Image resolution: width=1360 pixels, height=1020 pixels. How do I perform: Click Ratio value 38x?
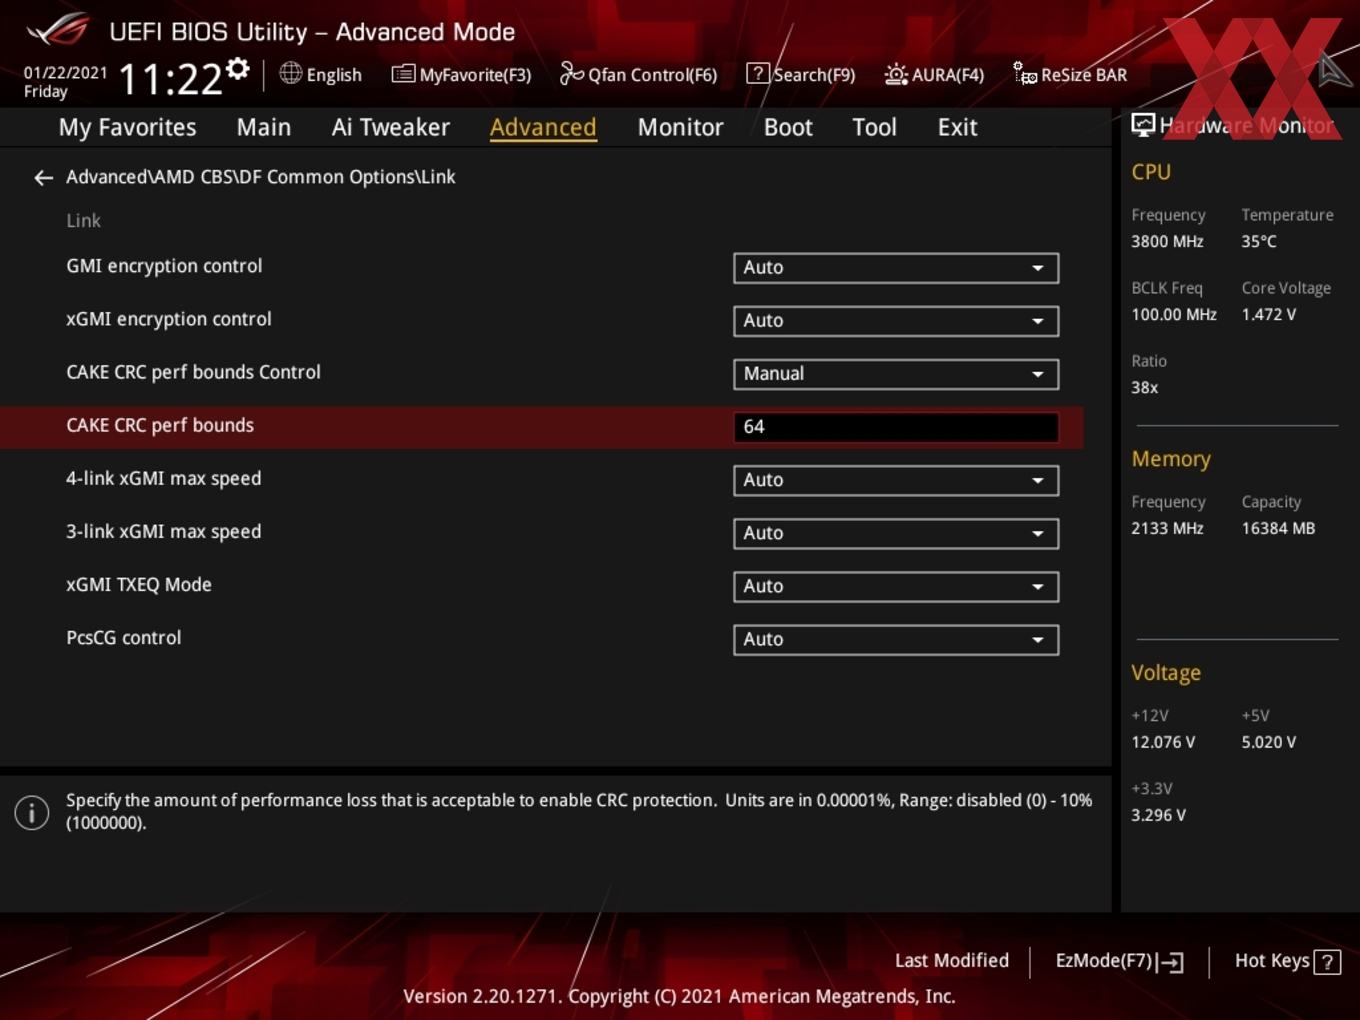tap(1144, 387)
